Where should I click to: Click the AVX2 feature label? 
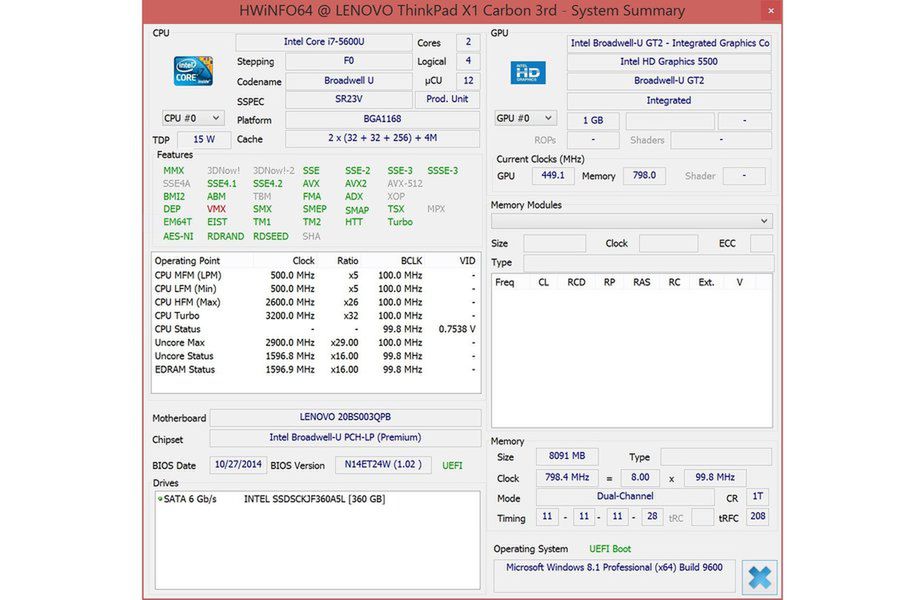click(x=356, y=184)
